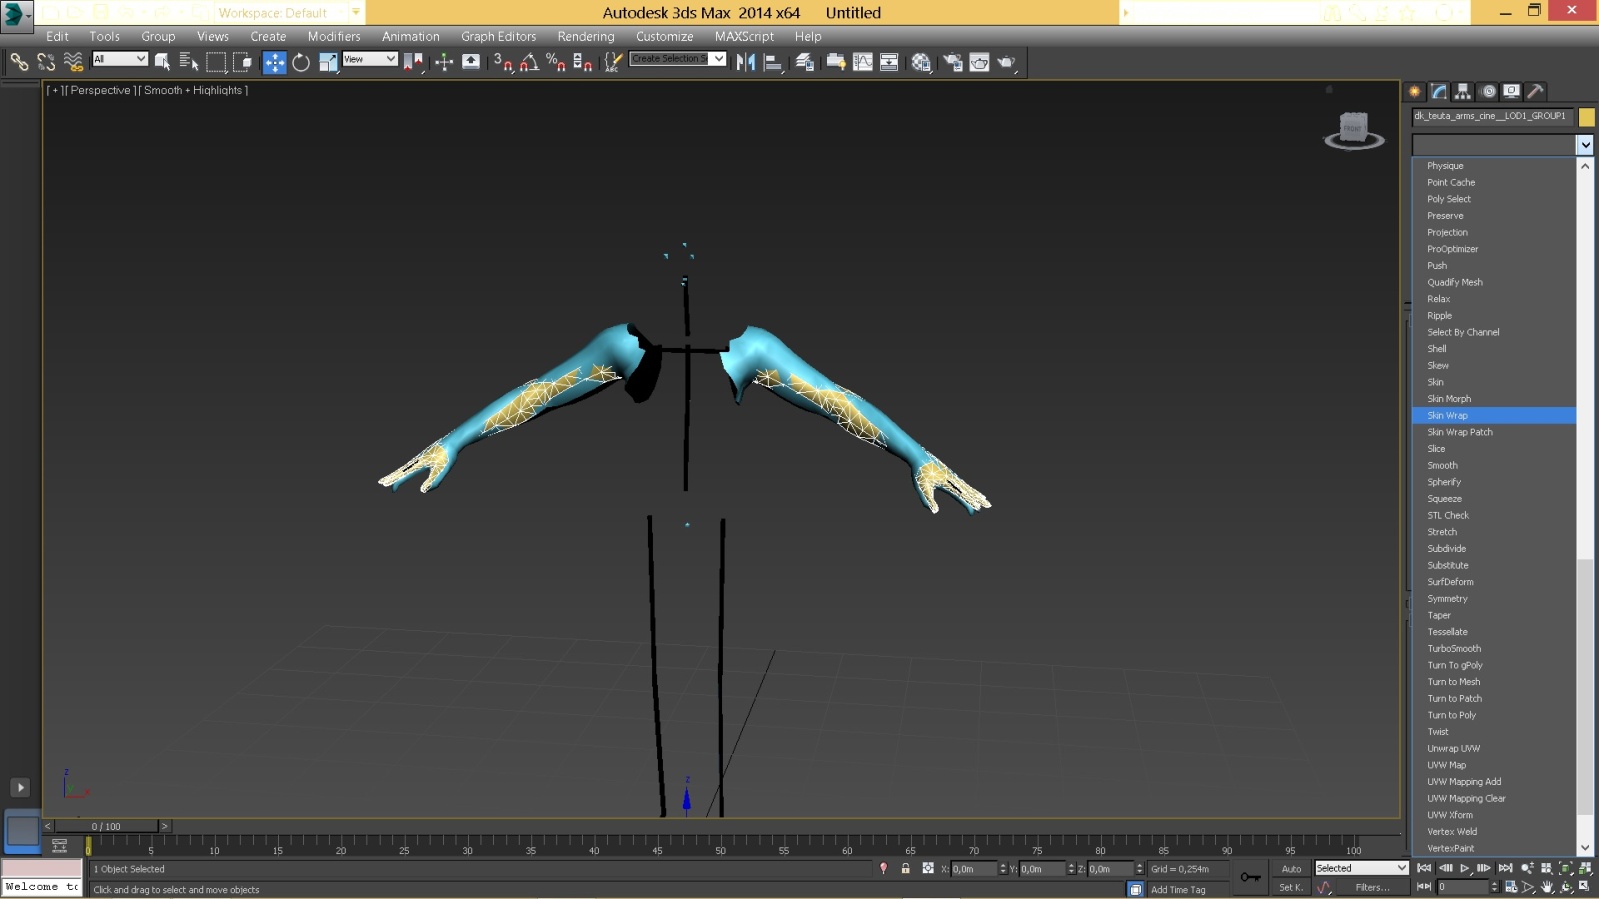The height and width of the screenshot is (899, 1599).
Task: Choose the Rectangular Selection Region tool
Action: (x=216, y=62)
